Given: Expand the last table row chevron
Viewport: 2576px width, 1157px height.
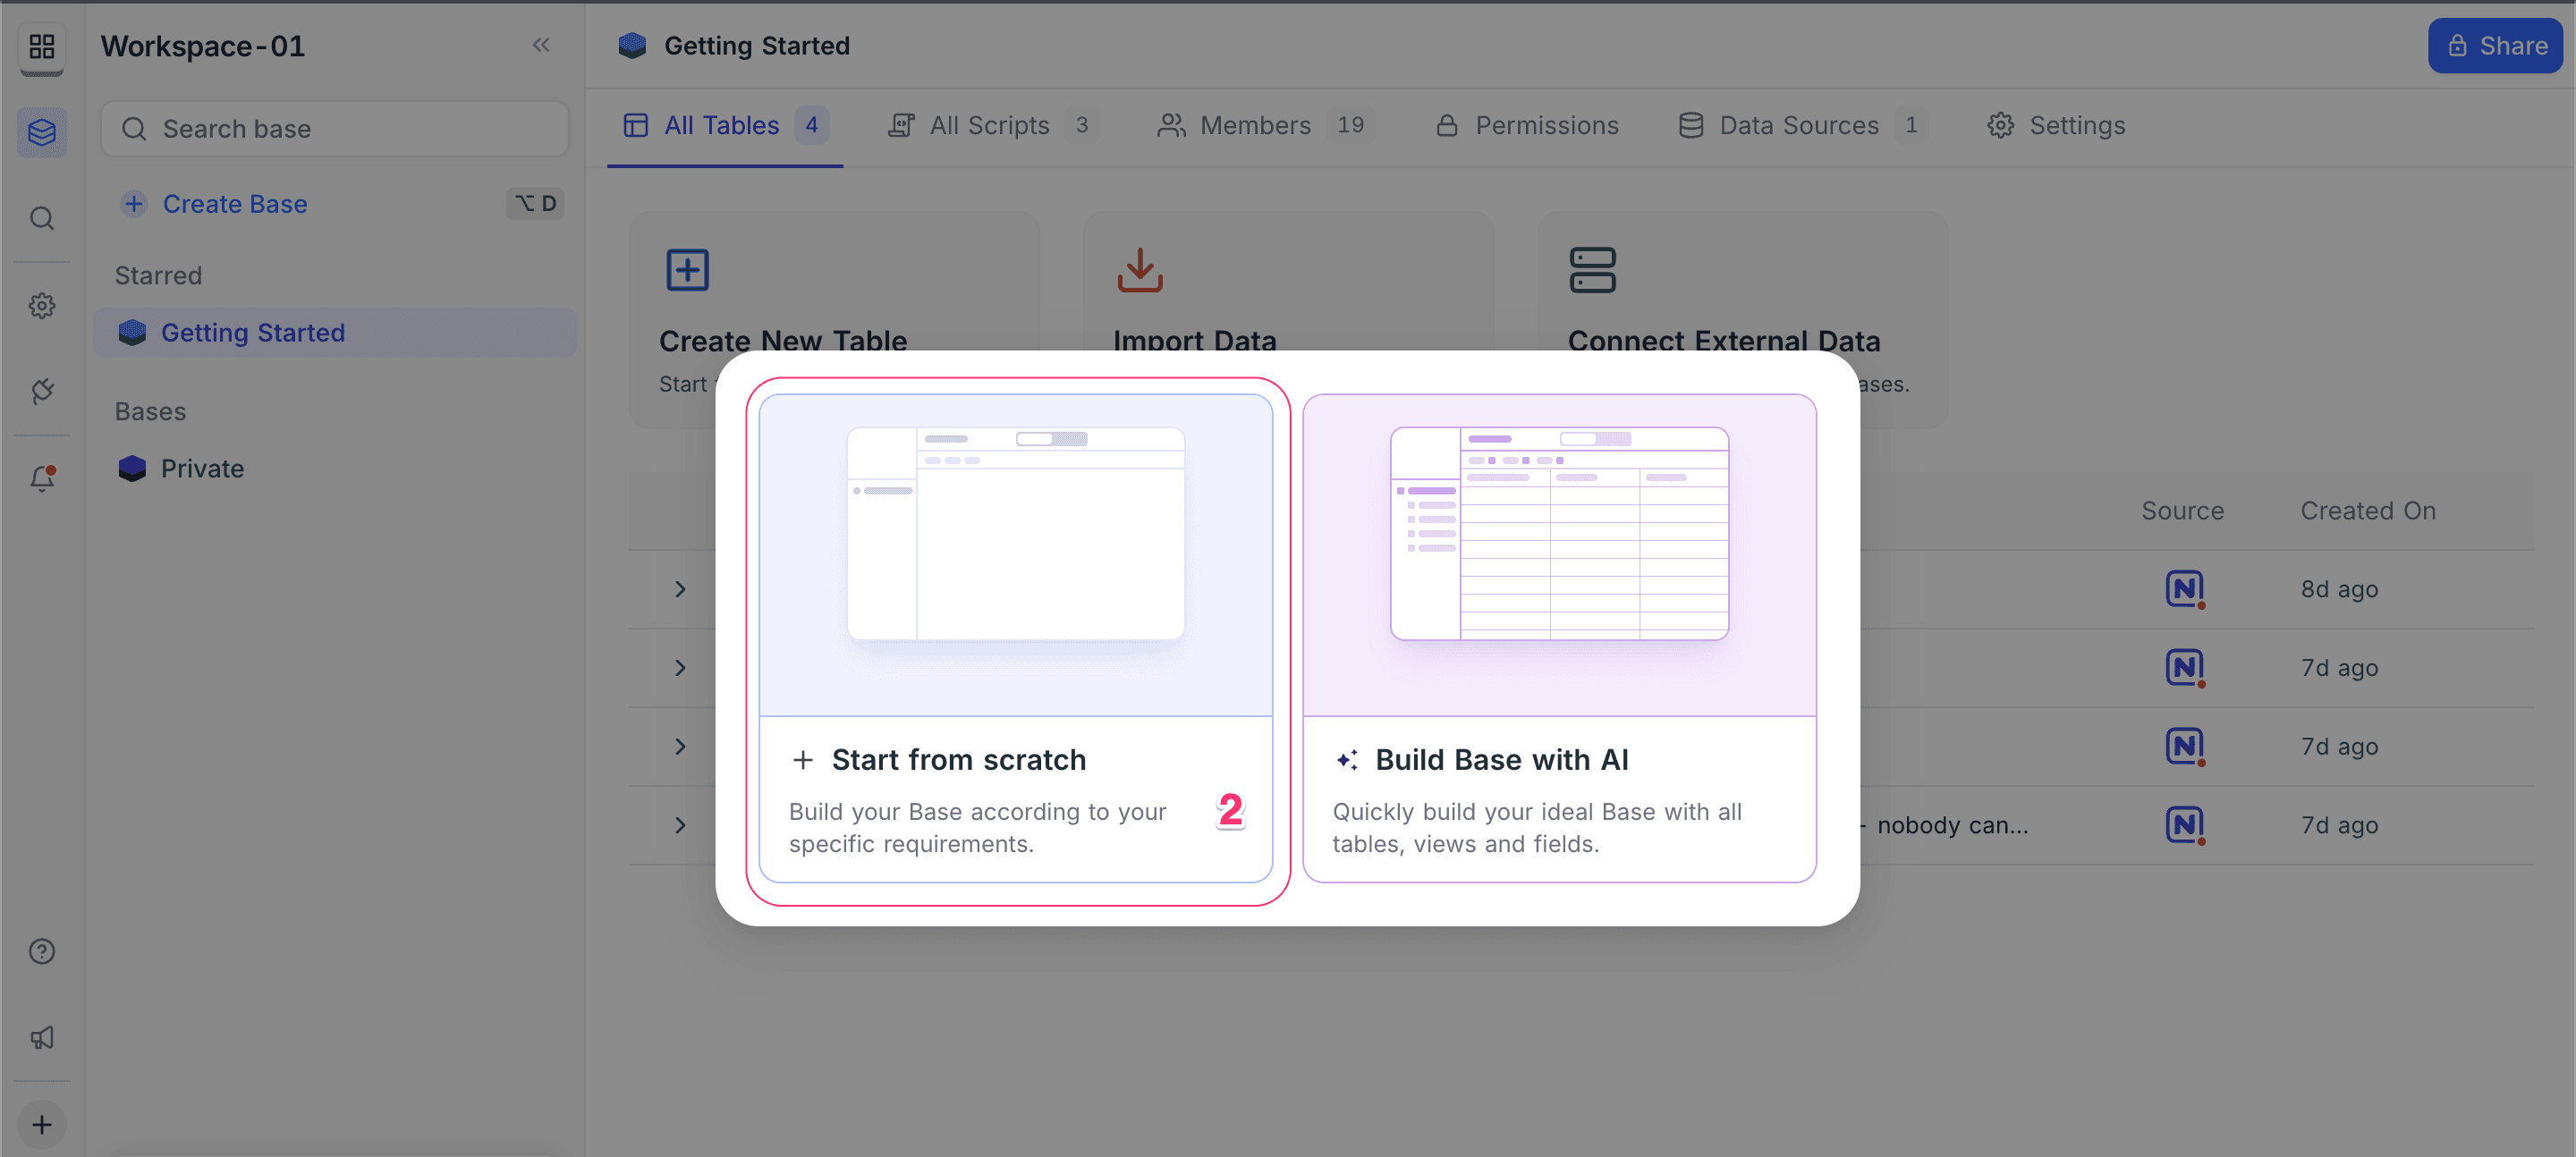Looking at the screenshot, I should pos(680,825).
